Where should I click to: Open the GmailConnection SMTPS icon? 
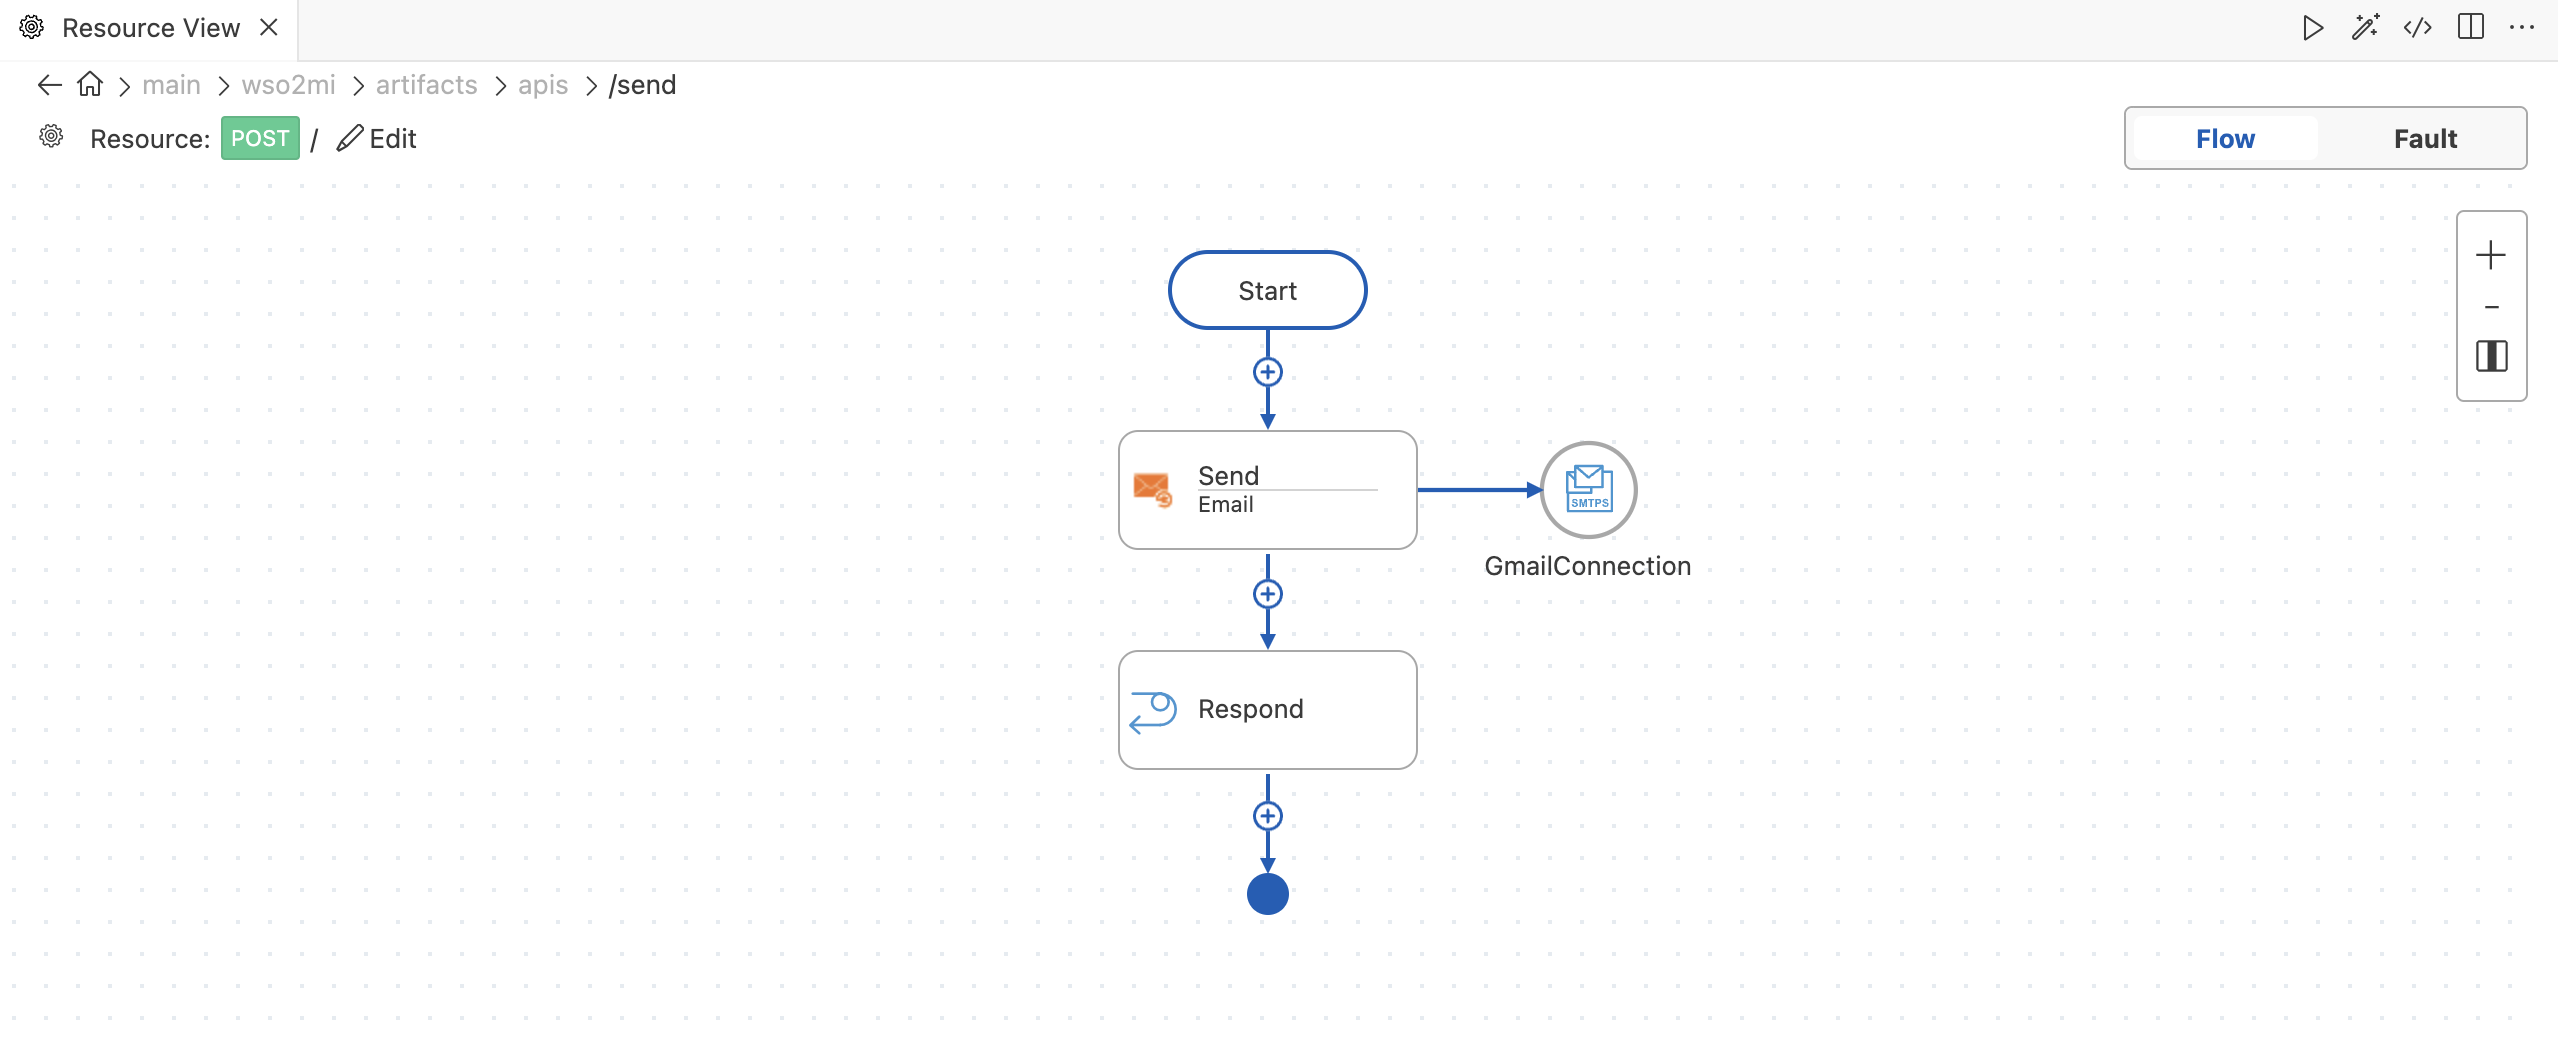(1588, 490)
